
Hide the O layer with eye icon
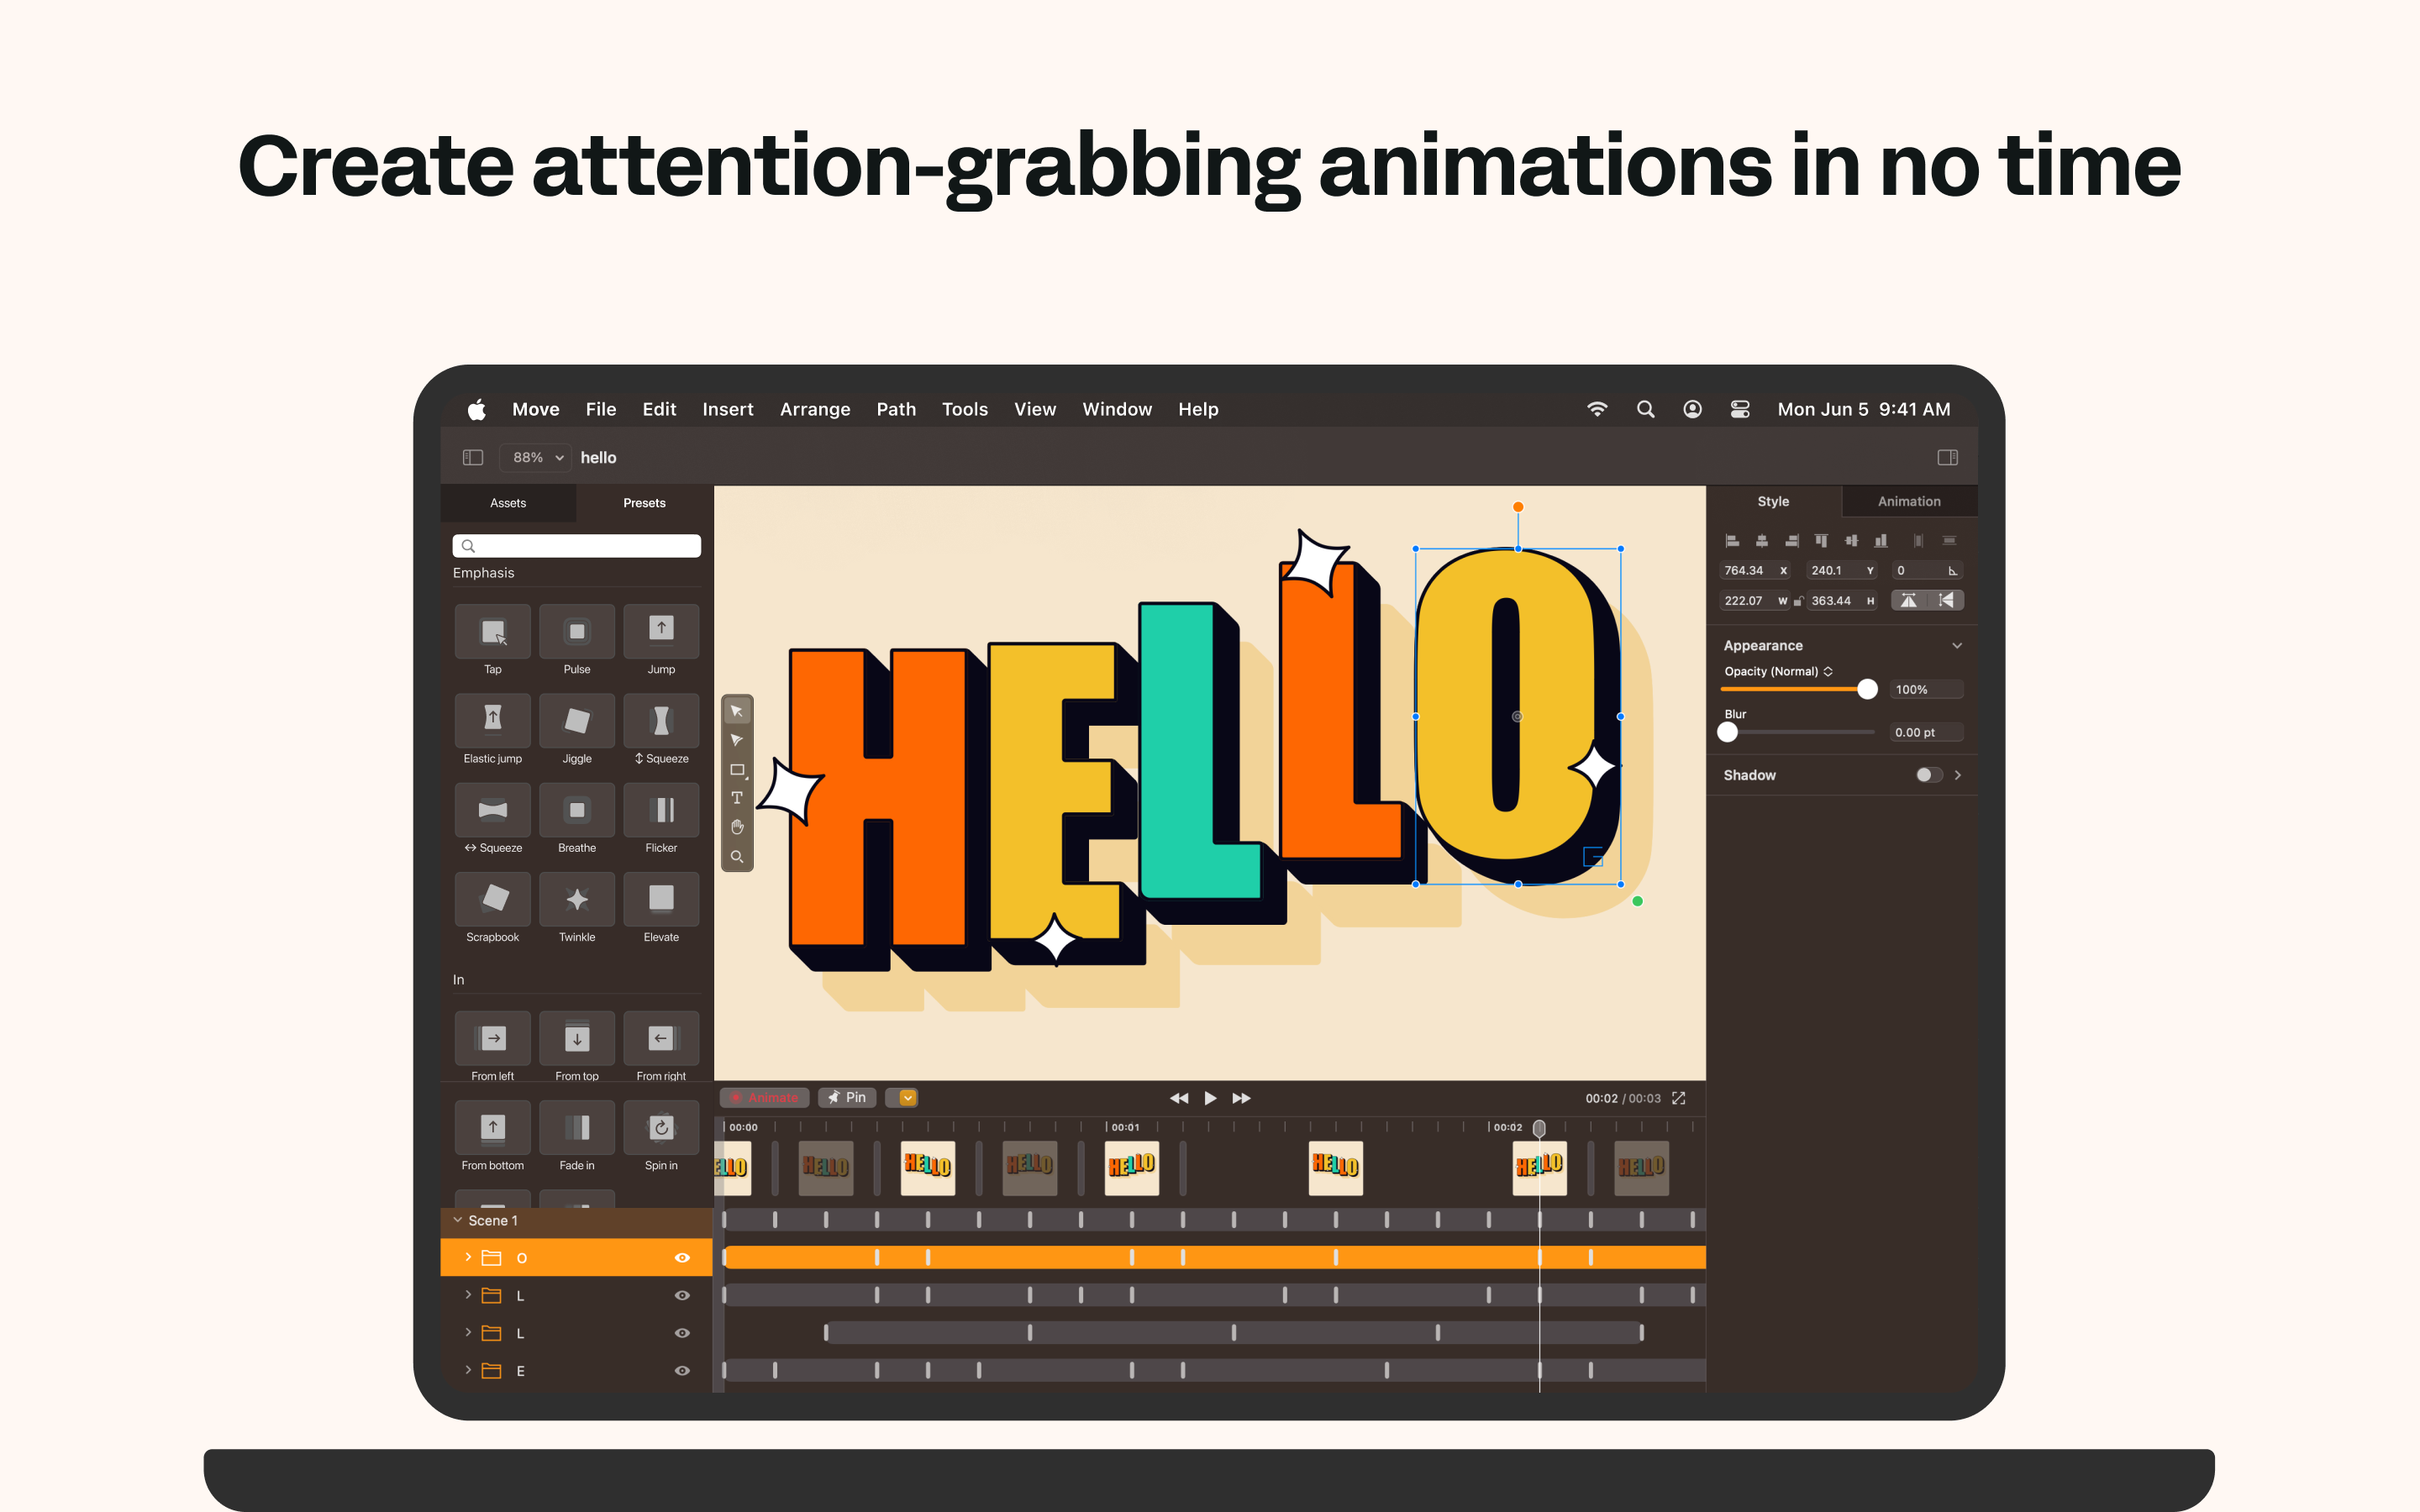(682, 1258)
